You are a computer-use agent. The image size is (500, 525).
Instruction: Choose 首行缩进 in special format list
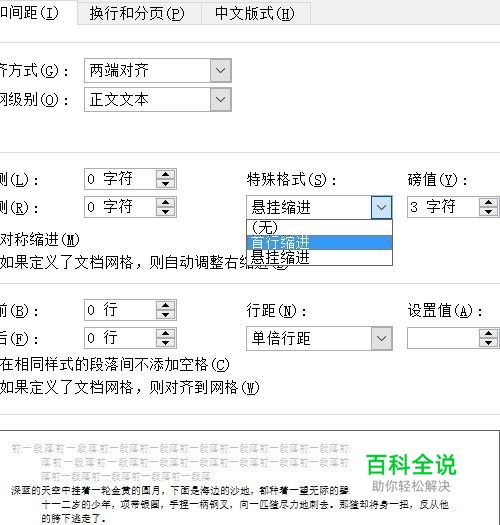click(x=319, y=242)
